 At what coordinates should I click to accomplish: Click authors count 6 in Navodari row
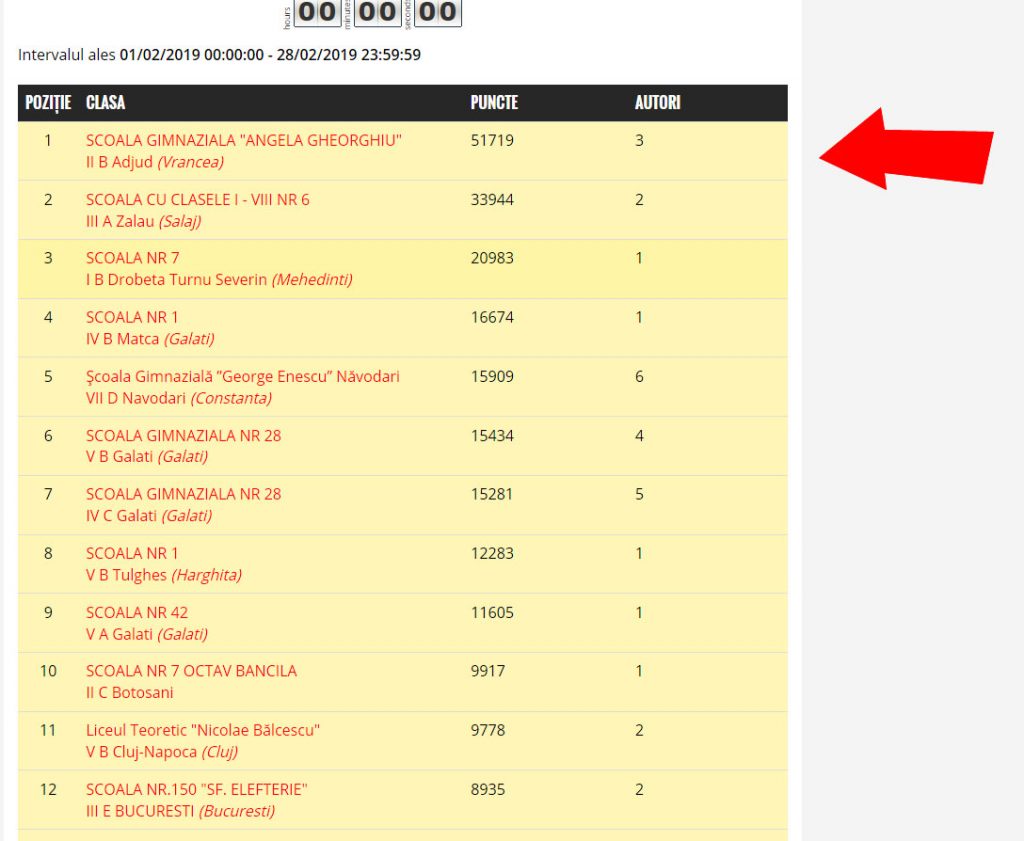(639, 377)
